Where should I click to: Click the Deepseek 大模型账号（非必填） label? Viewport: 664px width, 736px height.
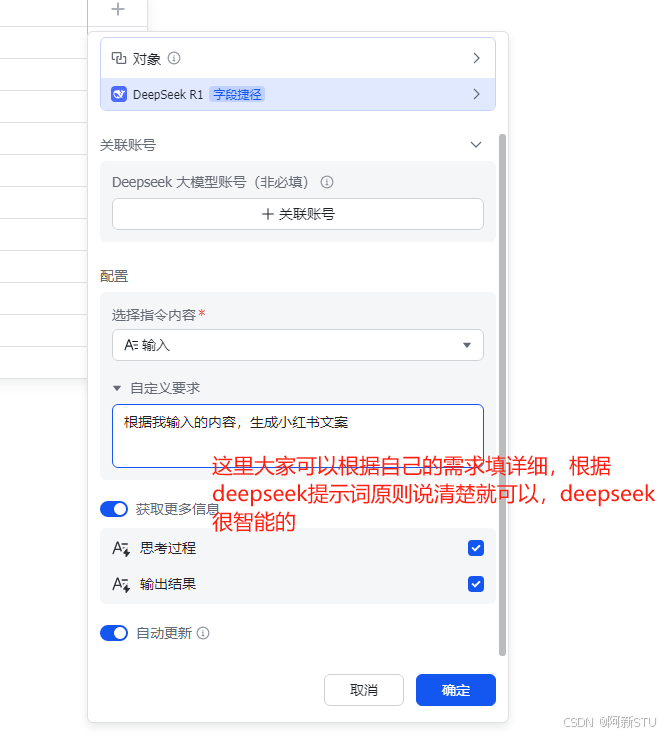click(x=210, y=182)
